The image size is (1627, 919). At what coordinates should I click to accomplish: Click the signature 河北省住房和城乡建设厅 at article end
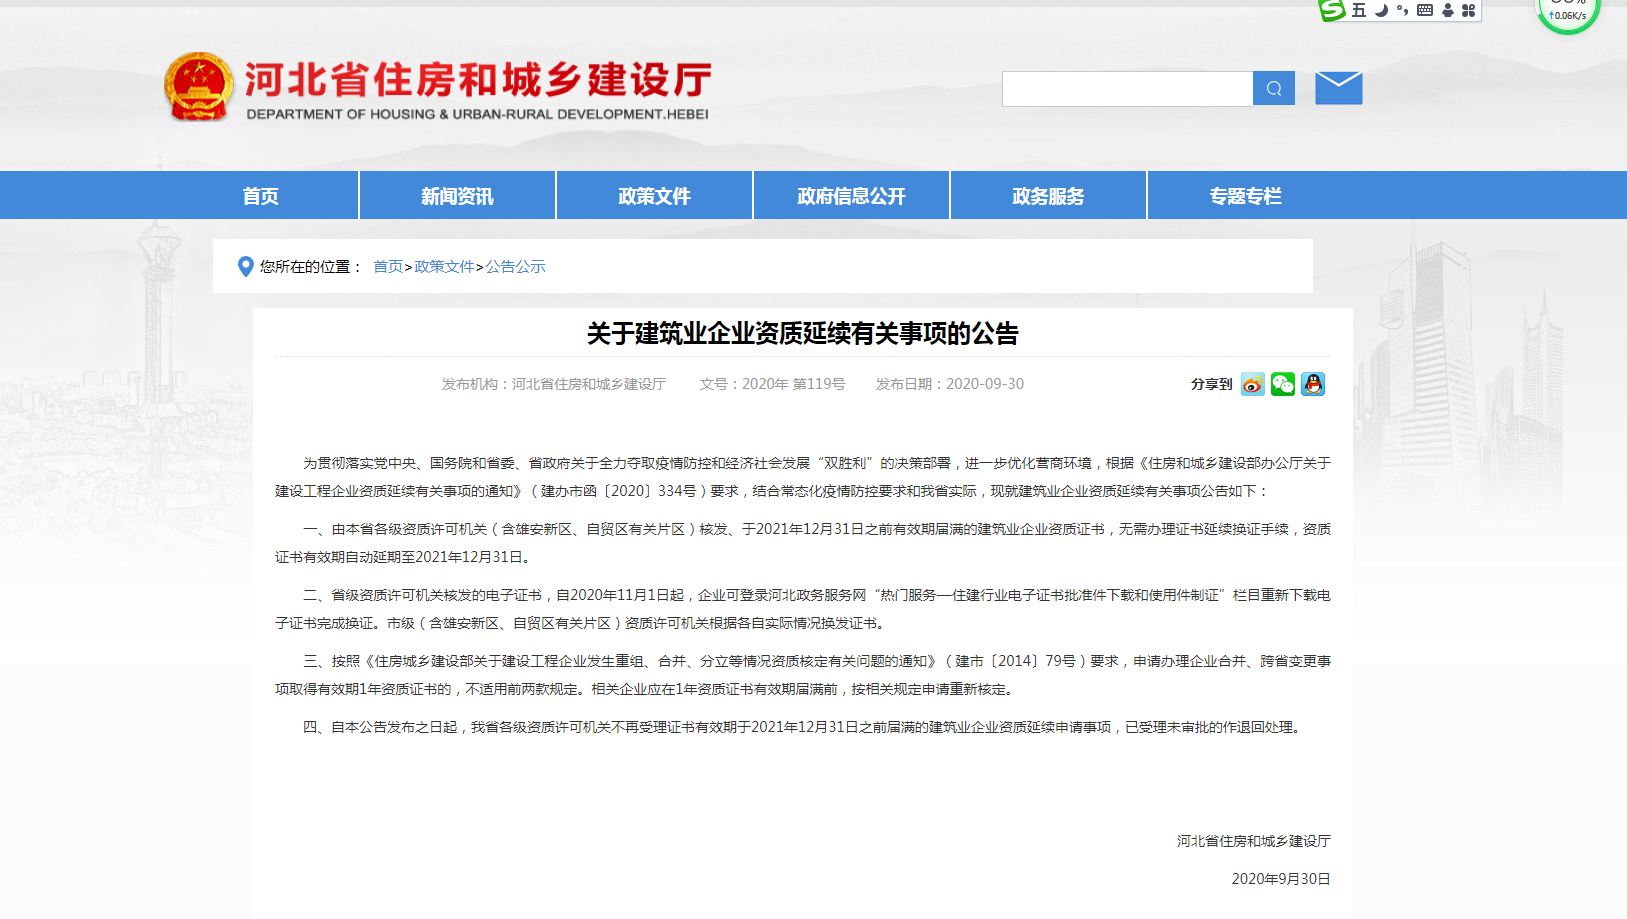point(1254,841)
